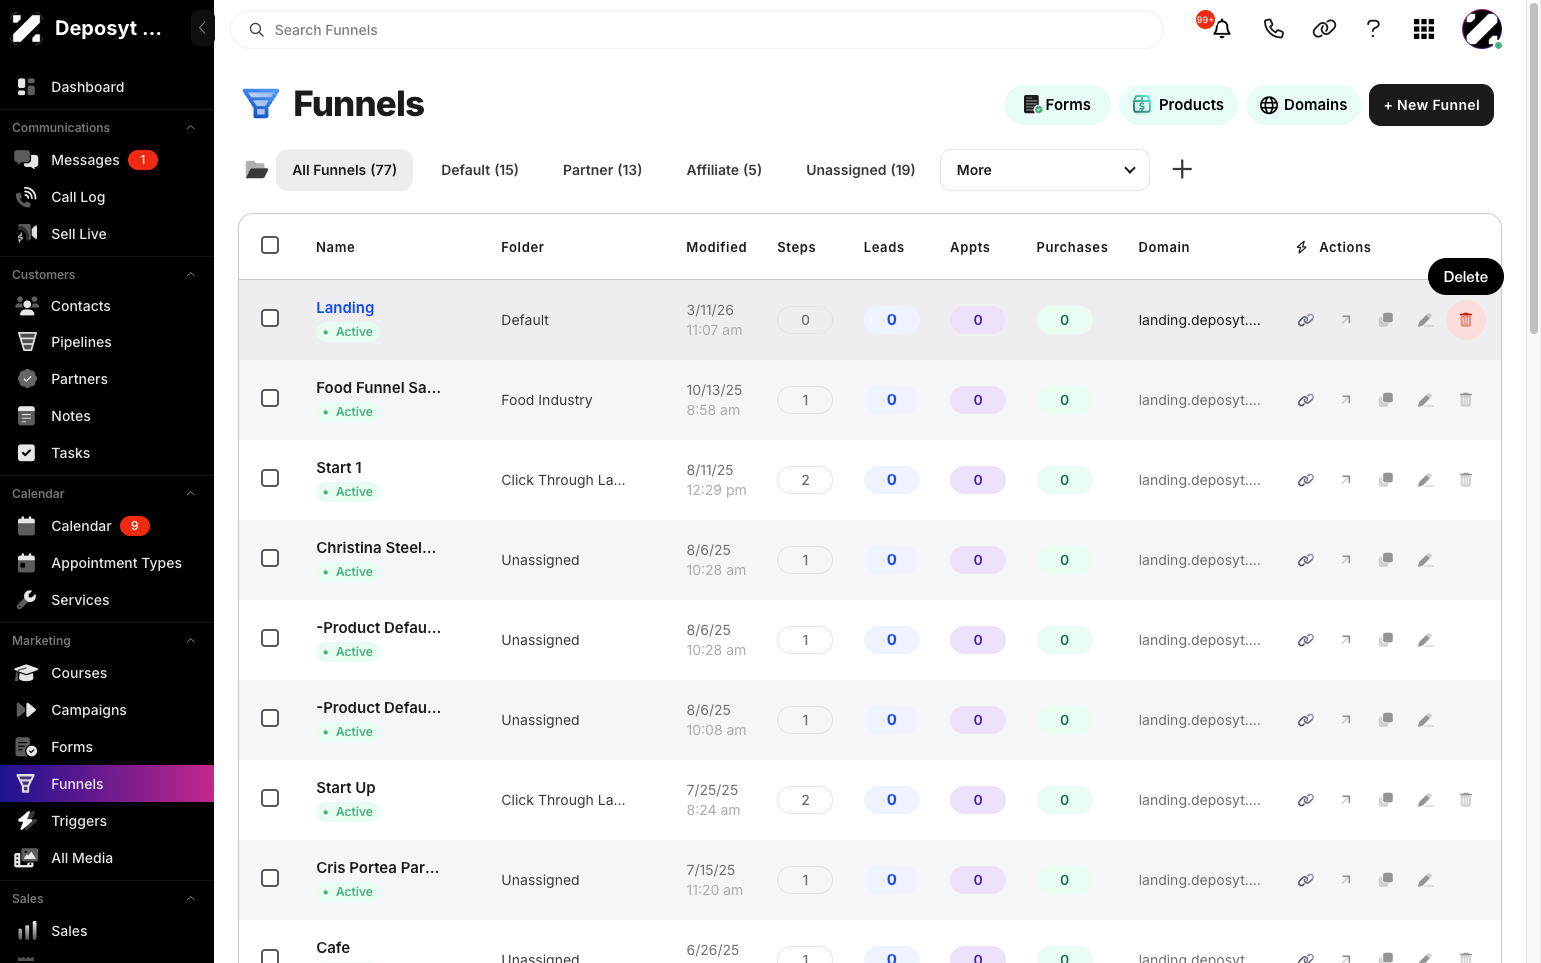Edit the Landing funnel with pencil icon
The width and height of the screenshot is (1541, 963).
(x=1425, y=320)
